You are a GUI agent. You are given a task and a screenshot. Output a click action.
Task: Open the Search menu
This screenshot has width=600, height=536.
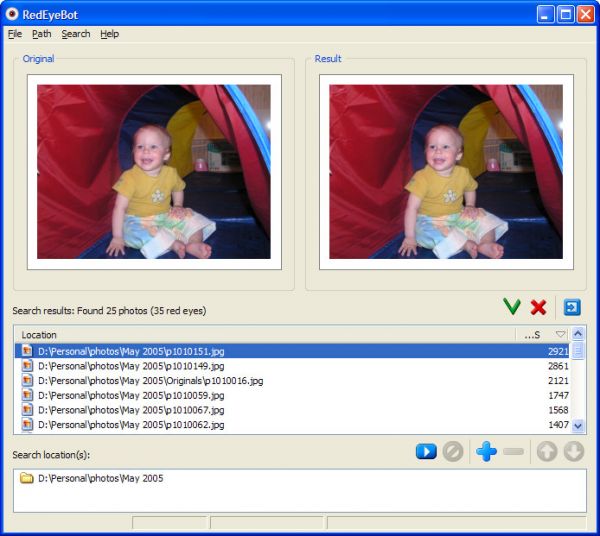point(75,34)
